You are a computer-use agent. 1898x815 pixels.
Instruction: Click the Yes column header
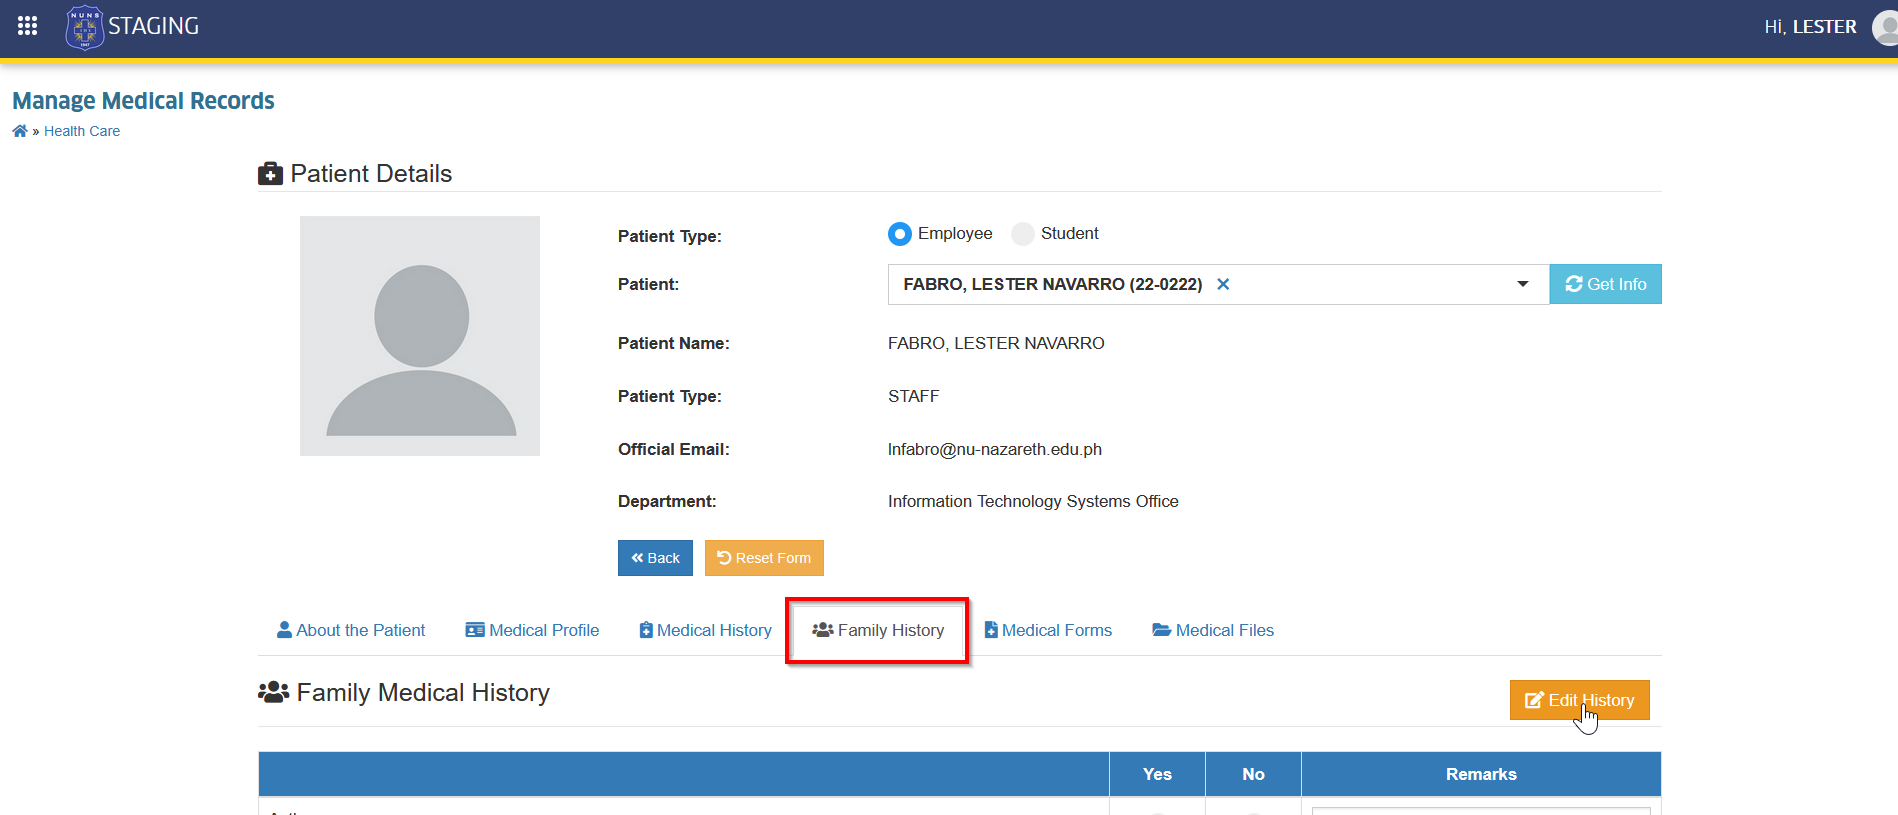1157,774
